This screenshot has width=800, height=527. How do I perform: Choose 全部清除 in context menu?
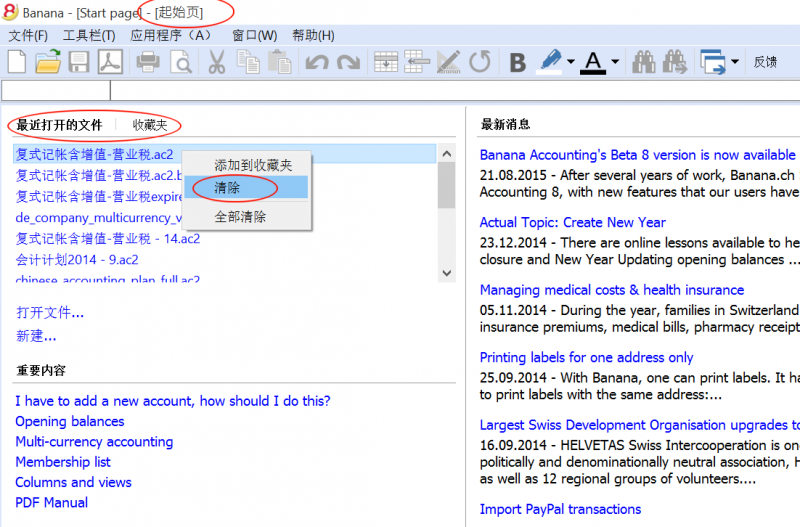246,217
